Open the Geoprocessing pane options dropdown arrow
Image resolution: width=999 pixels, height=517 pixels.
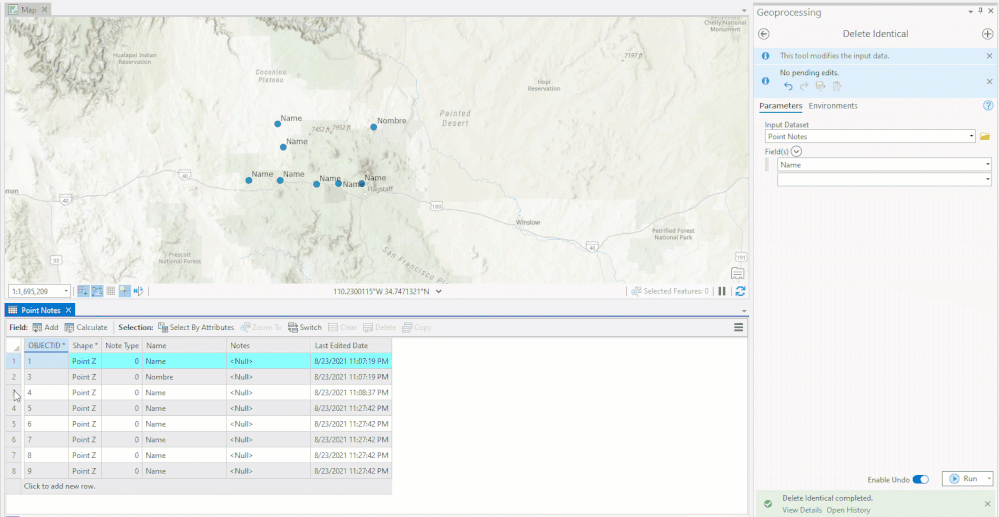coord(971,11)
